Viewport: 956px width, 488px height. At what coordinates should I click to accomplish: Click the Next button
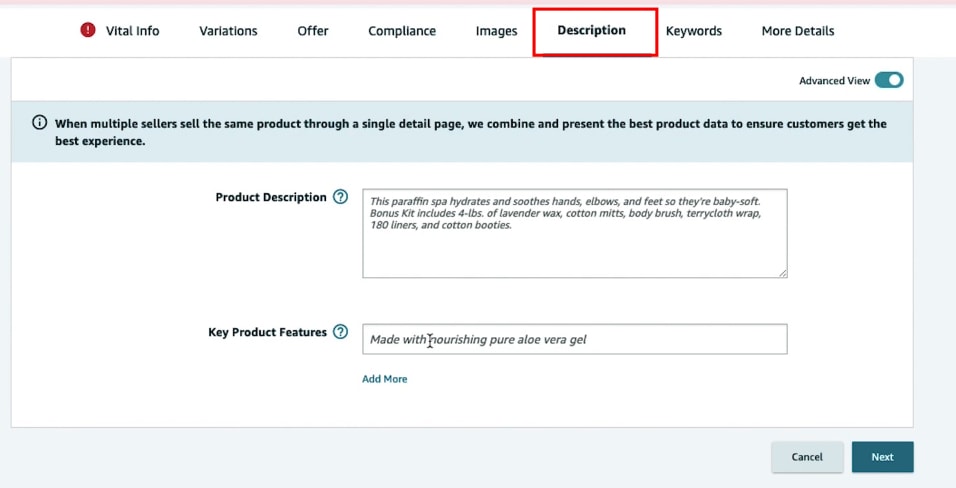(x=882, y=457)
